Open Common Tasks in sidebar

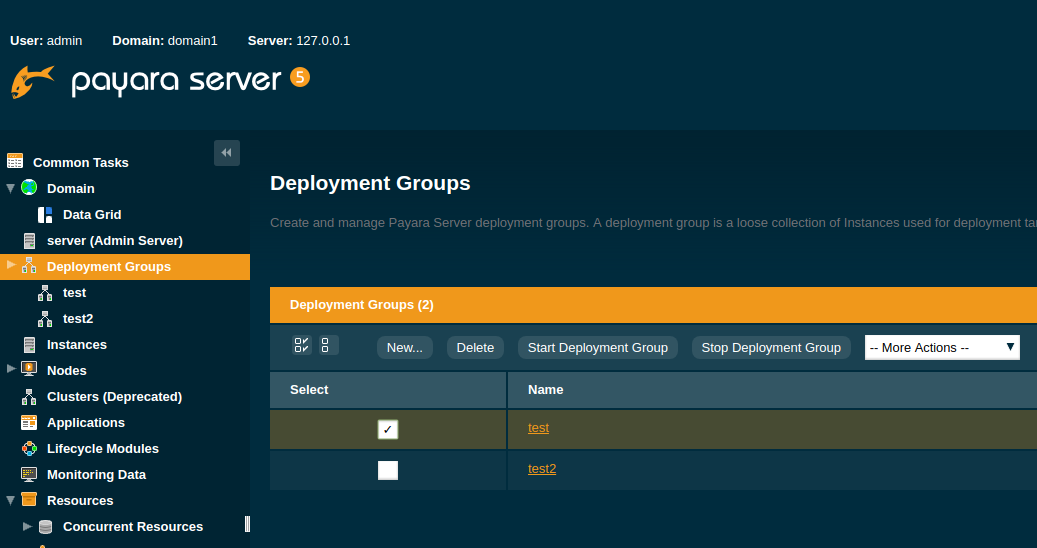click(81, 163)
